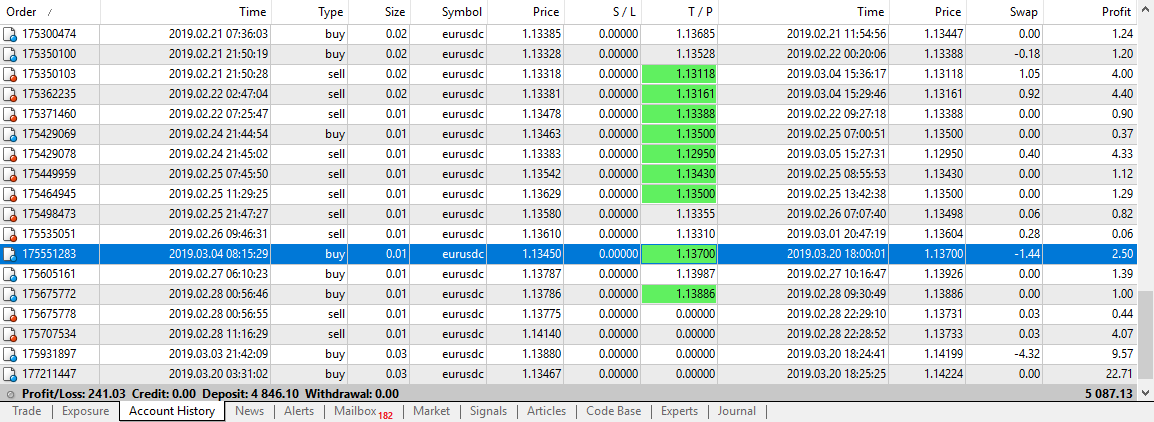
Task: Click open time 2019.02.21 07:36:03
Action: pyautogui.click(x=218, y=34)
